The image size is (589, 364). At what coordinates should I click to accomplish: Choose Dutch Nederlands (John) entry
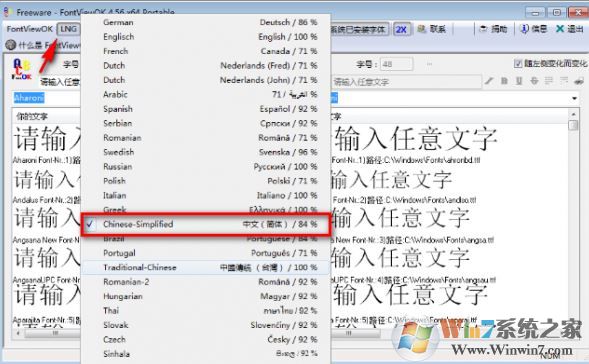coord(206,80)
